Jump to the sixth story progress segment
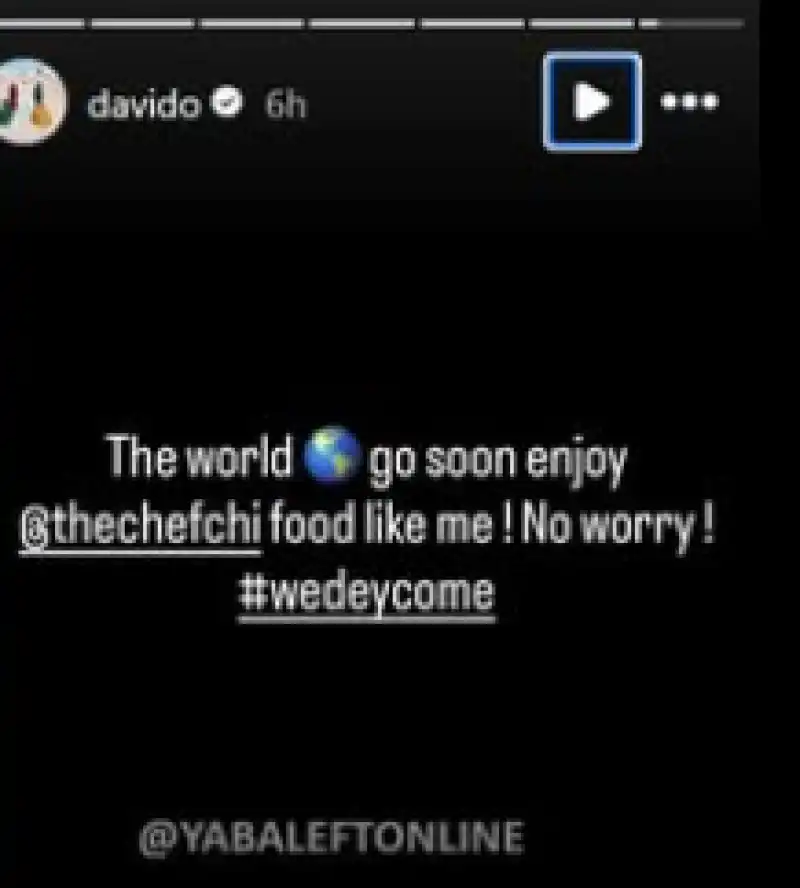Screen dimensions: 800x888 coord(581,23)
